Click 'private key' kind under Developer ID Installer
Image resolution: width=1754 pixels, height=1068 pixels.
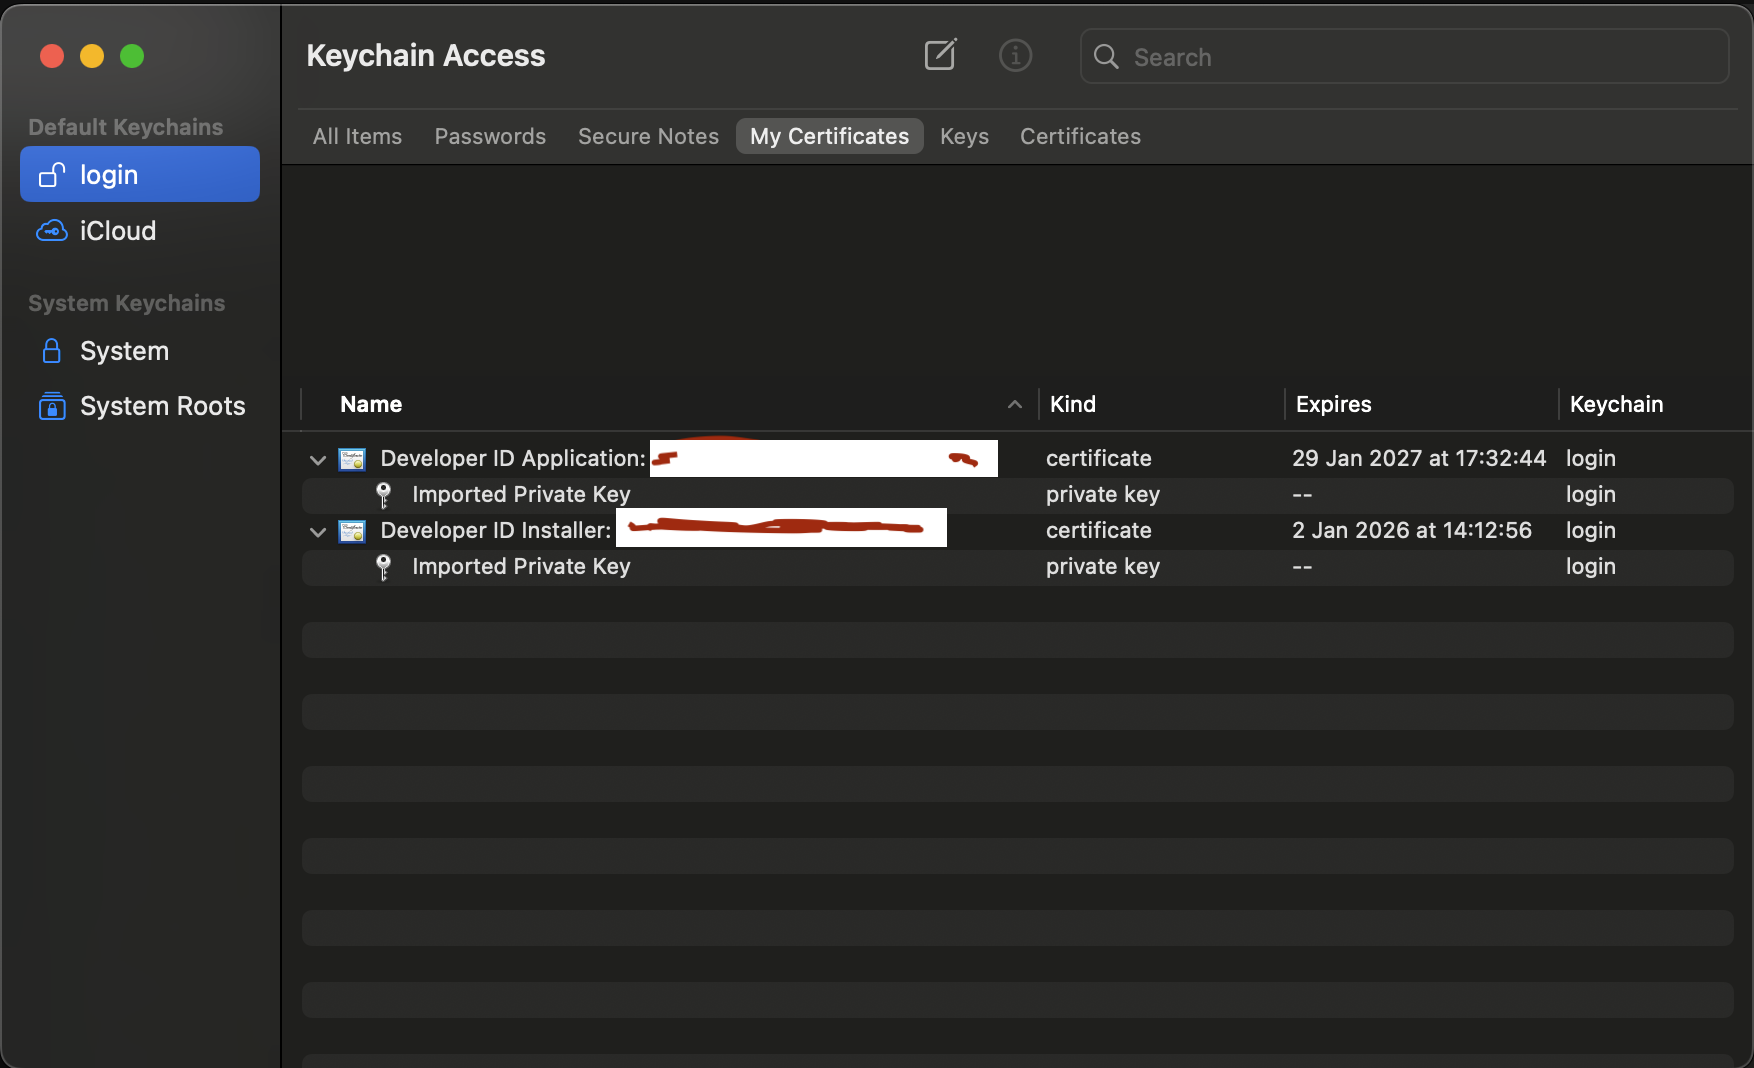pos(1103,566)
